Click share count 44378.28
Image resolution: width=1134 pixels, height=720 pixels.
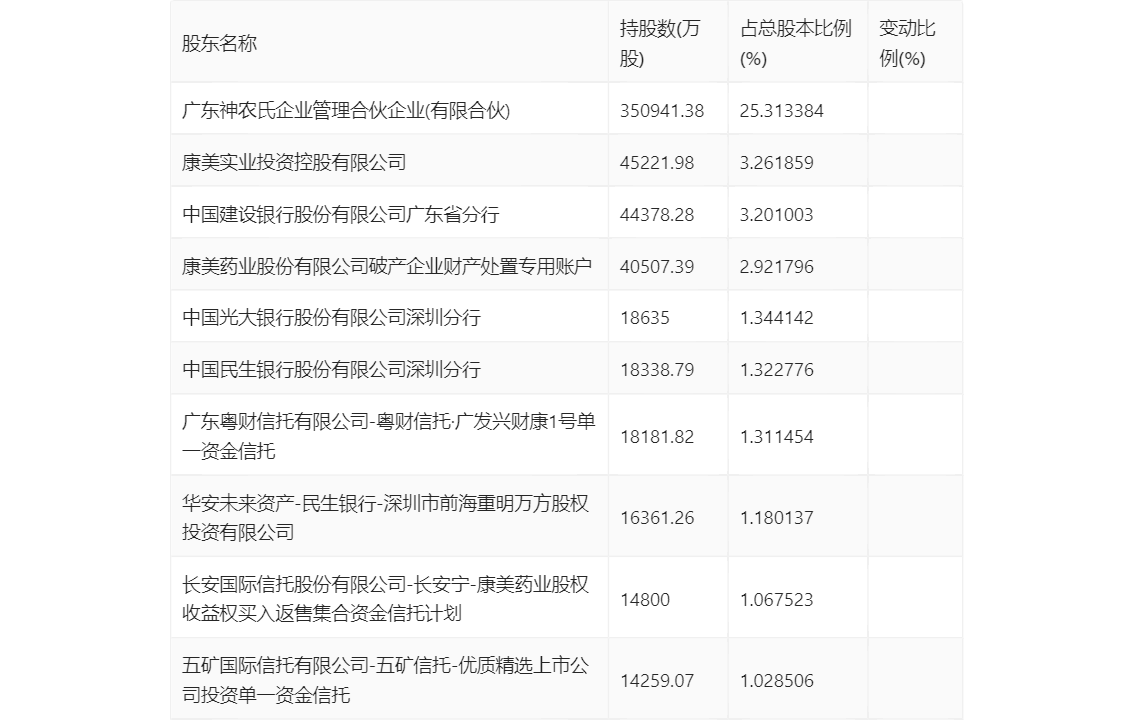[x=657, y=215]
